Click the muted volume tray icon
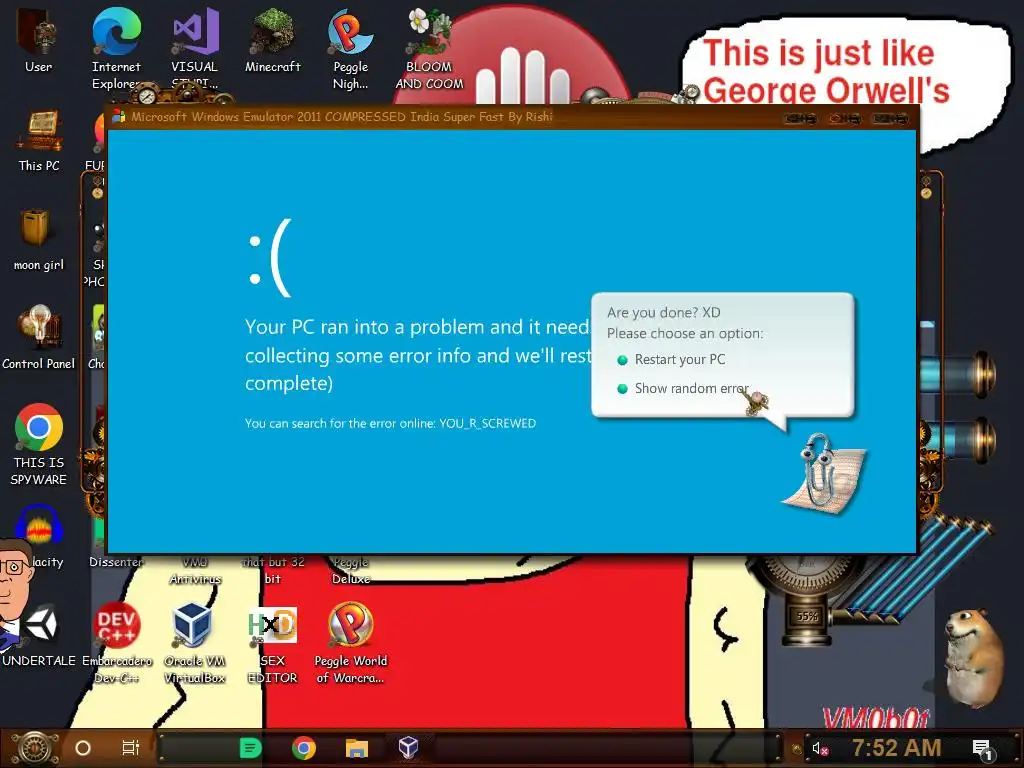This screenshot has height=768, width=1024. [x=820, y=748]
